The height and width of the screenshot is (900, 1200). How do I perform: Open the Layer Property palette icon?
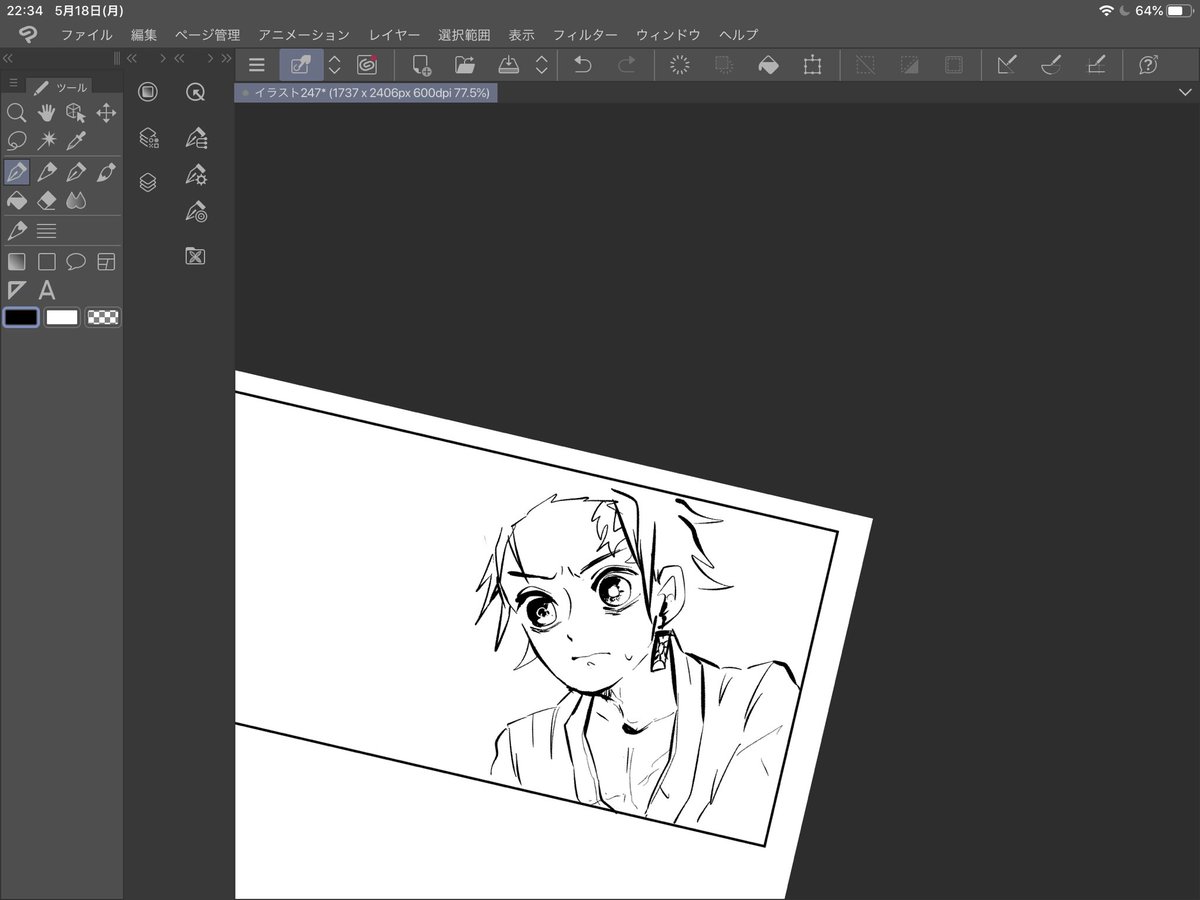[148, 138]
